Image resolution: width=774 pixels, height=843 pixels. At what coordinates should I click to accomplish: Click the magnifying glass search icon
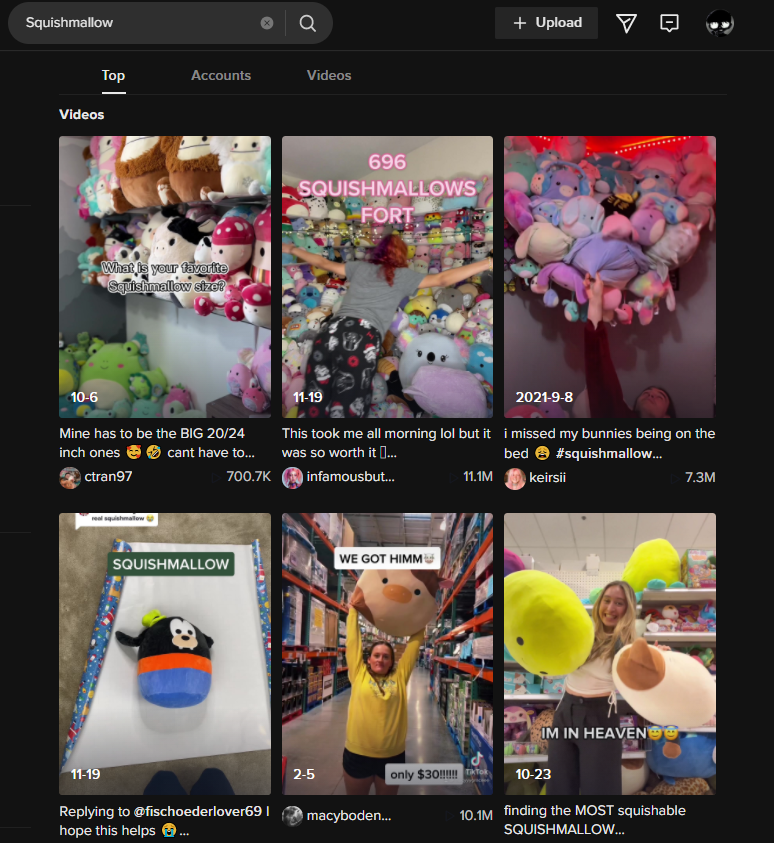308,23
